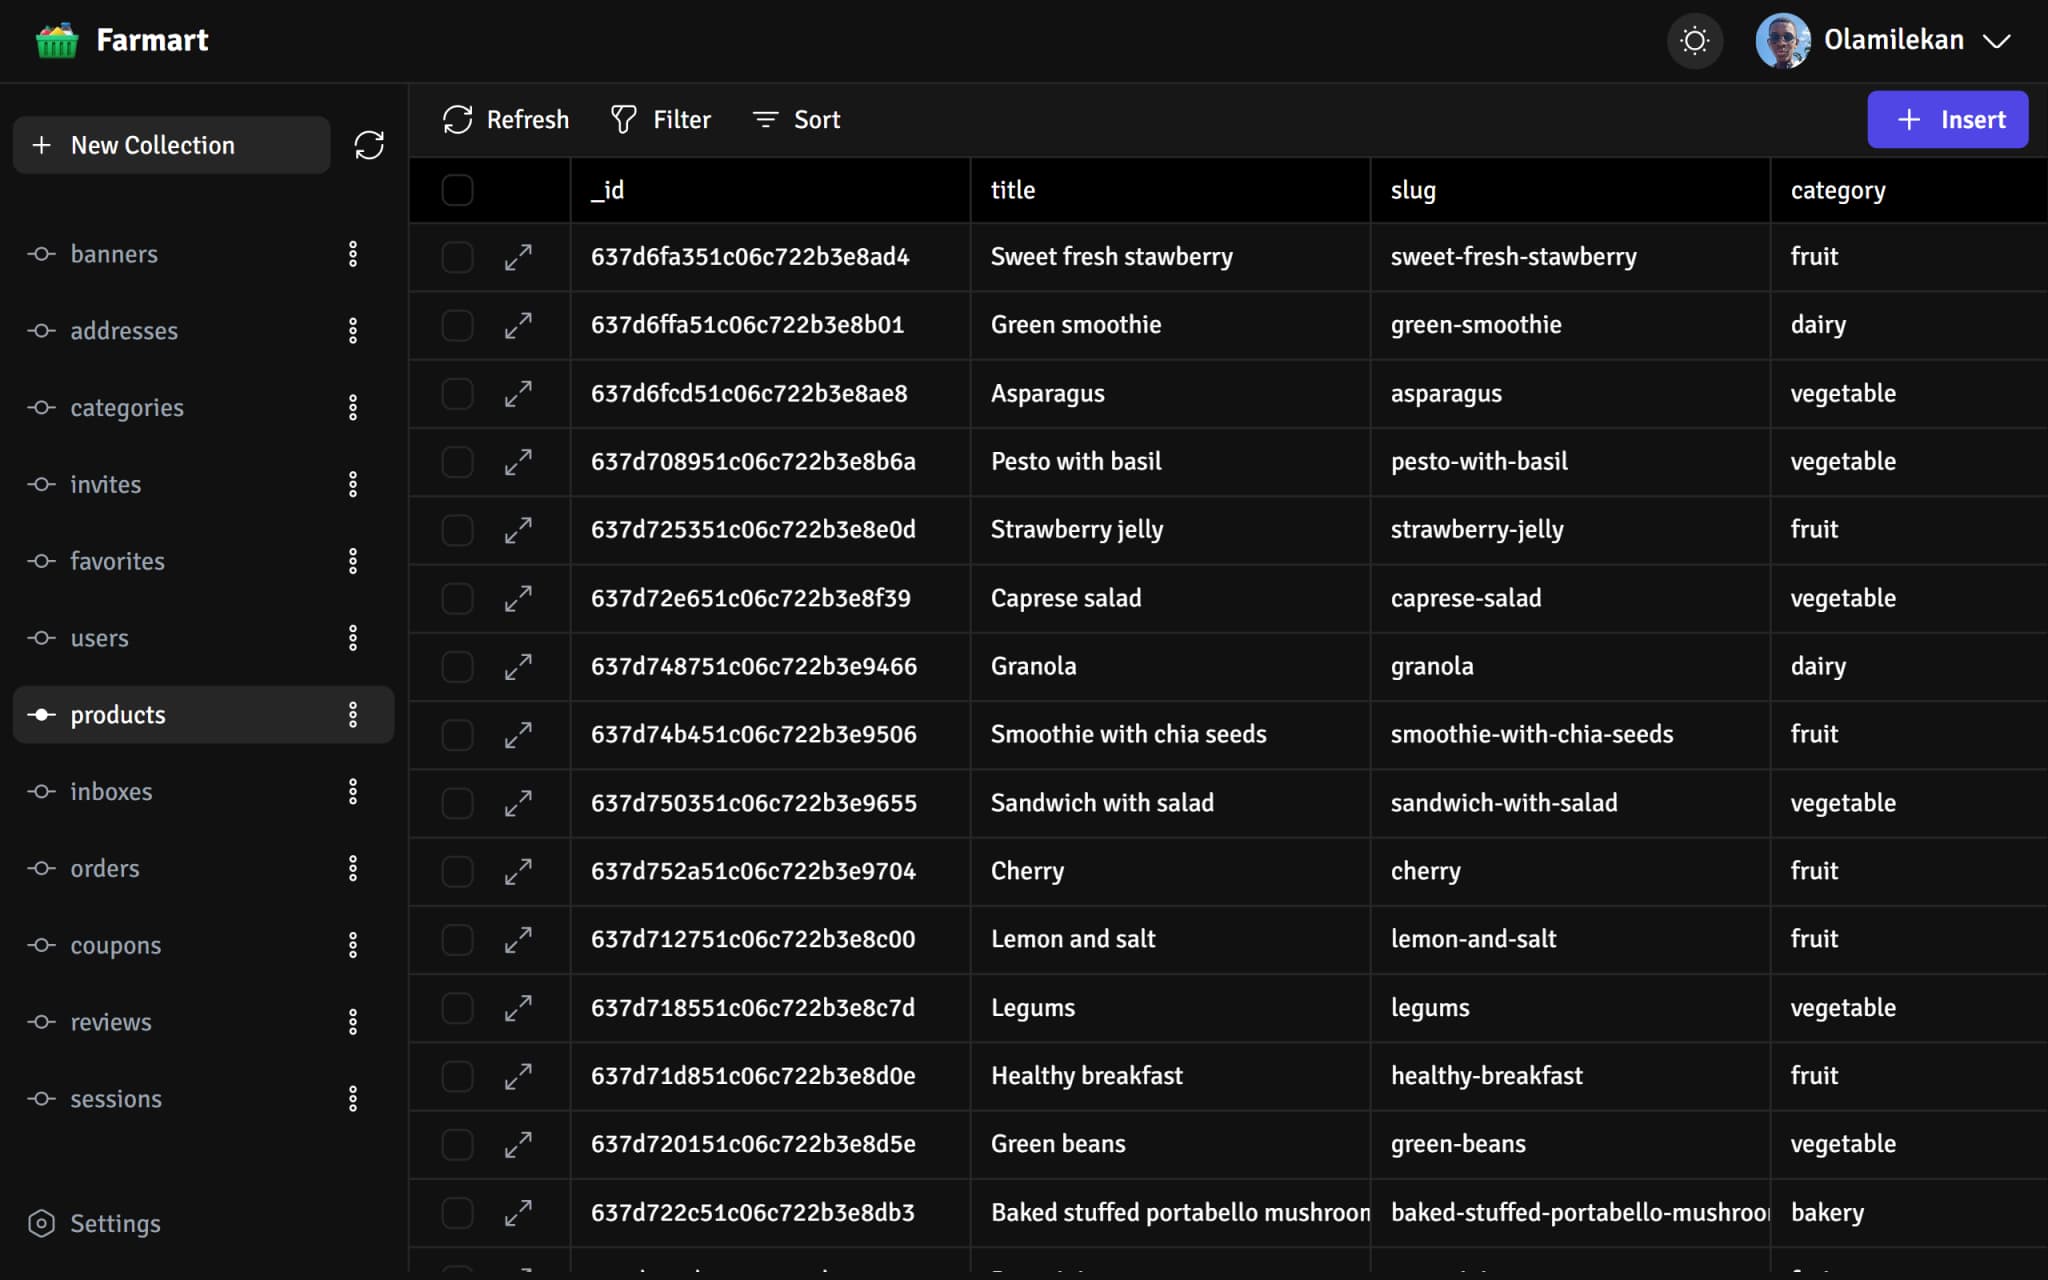Toggle the light/dark theme sun icon
This screenshot has width=2048, height=1280.
tap(1694, 41)
